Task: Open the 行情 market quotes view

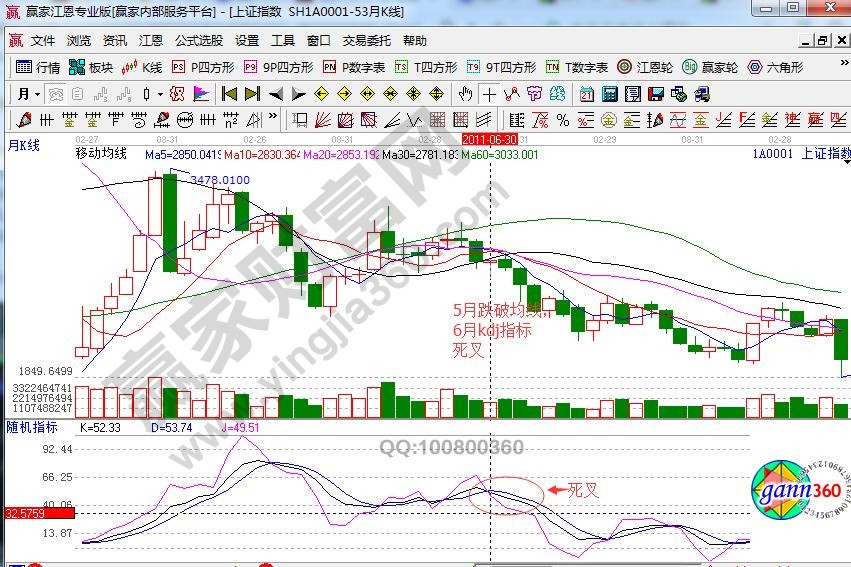Action: pyautogui.click(x=39, y=68)
